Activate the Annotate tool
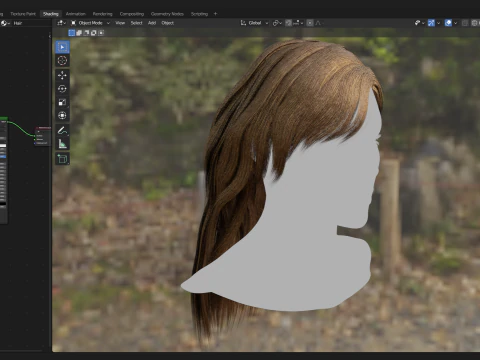This screenshot has height=360, width=480. click(x=62, y=130)
